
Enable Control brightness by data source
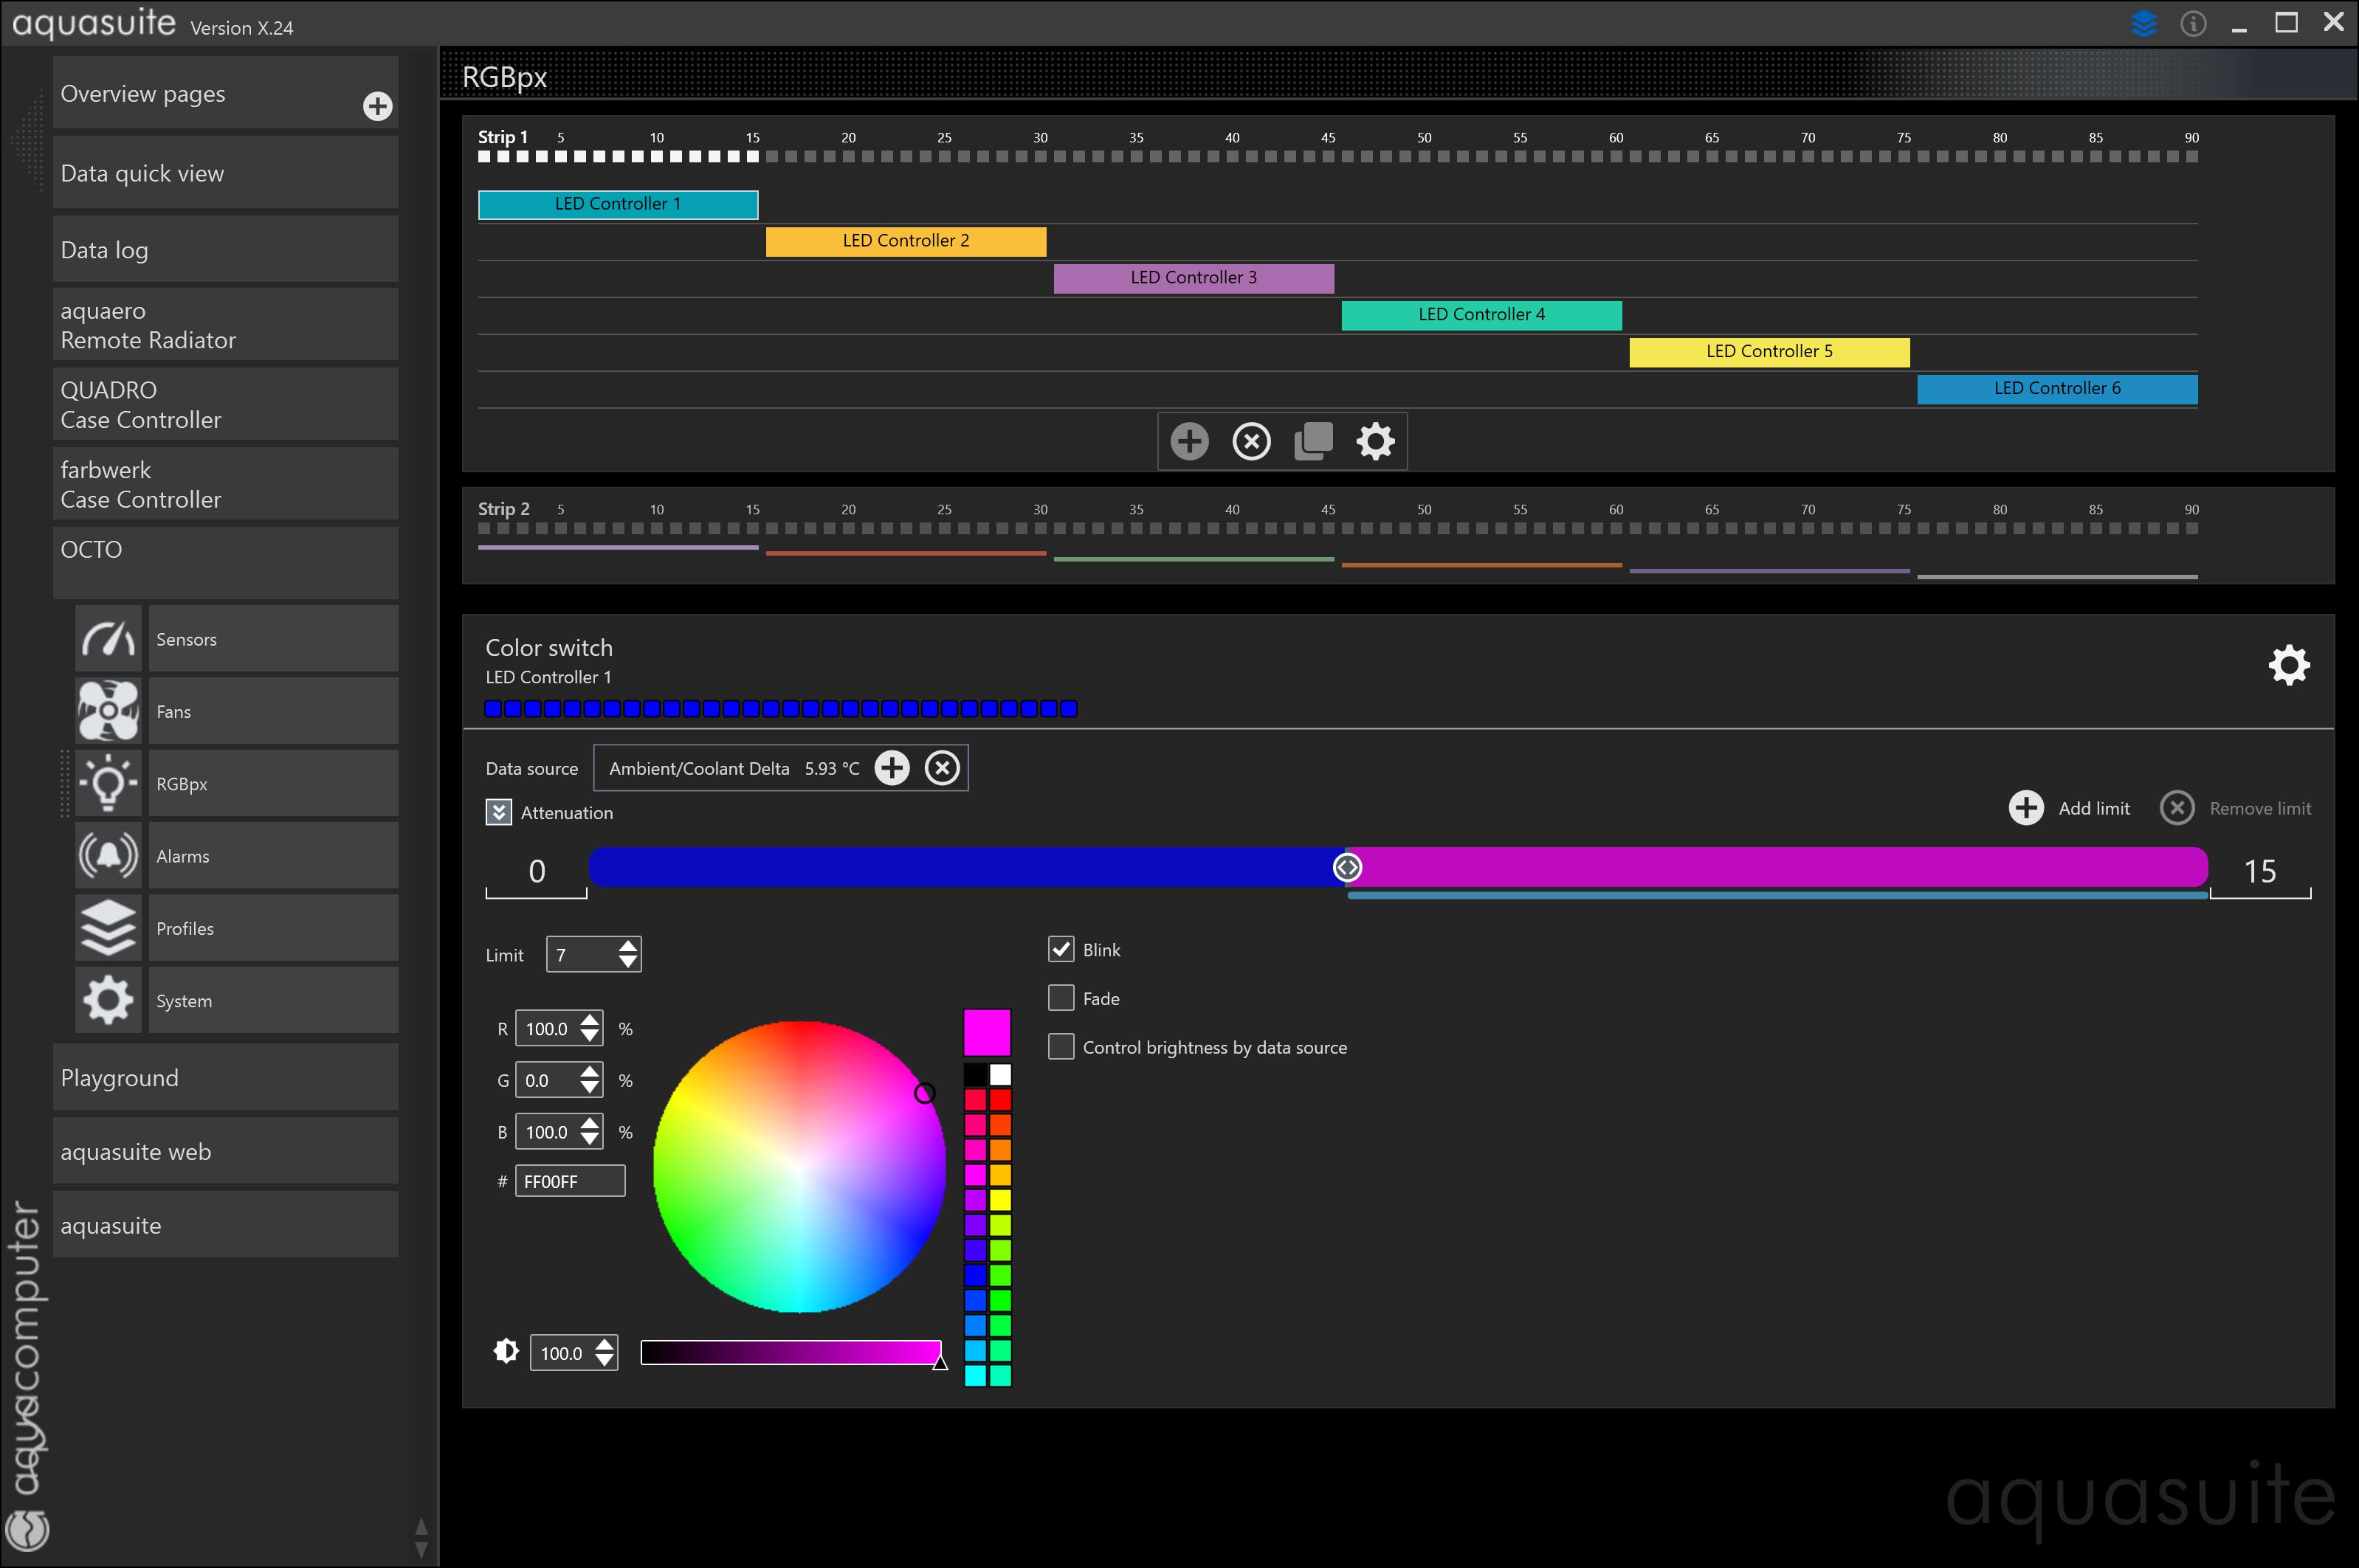click(1061, 1047)
